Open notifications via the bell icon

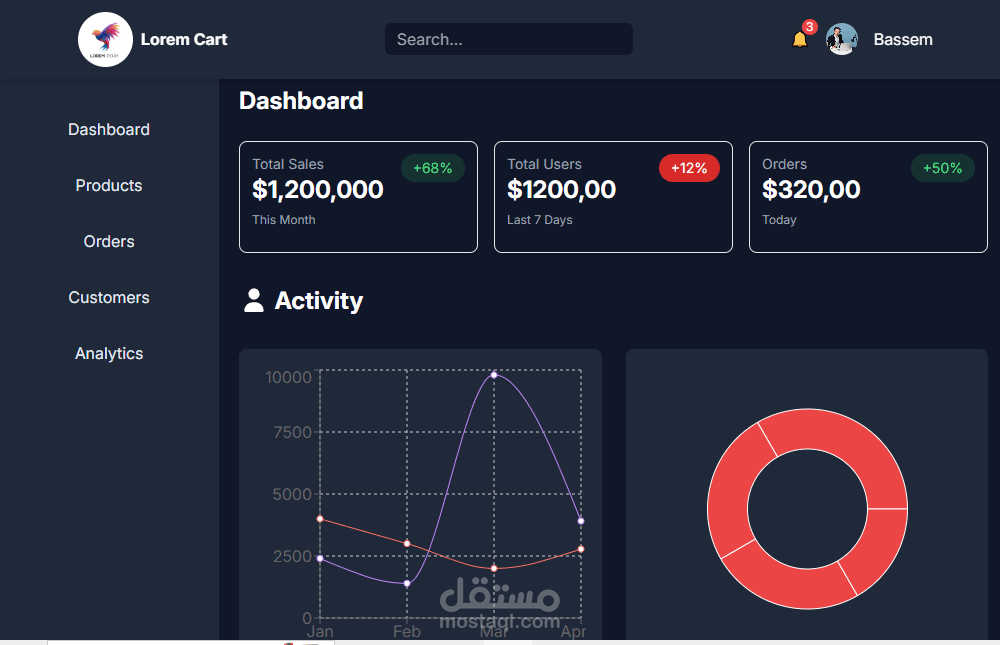799,40
